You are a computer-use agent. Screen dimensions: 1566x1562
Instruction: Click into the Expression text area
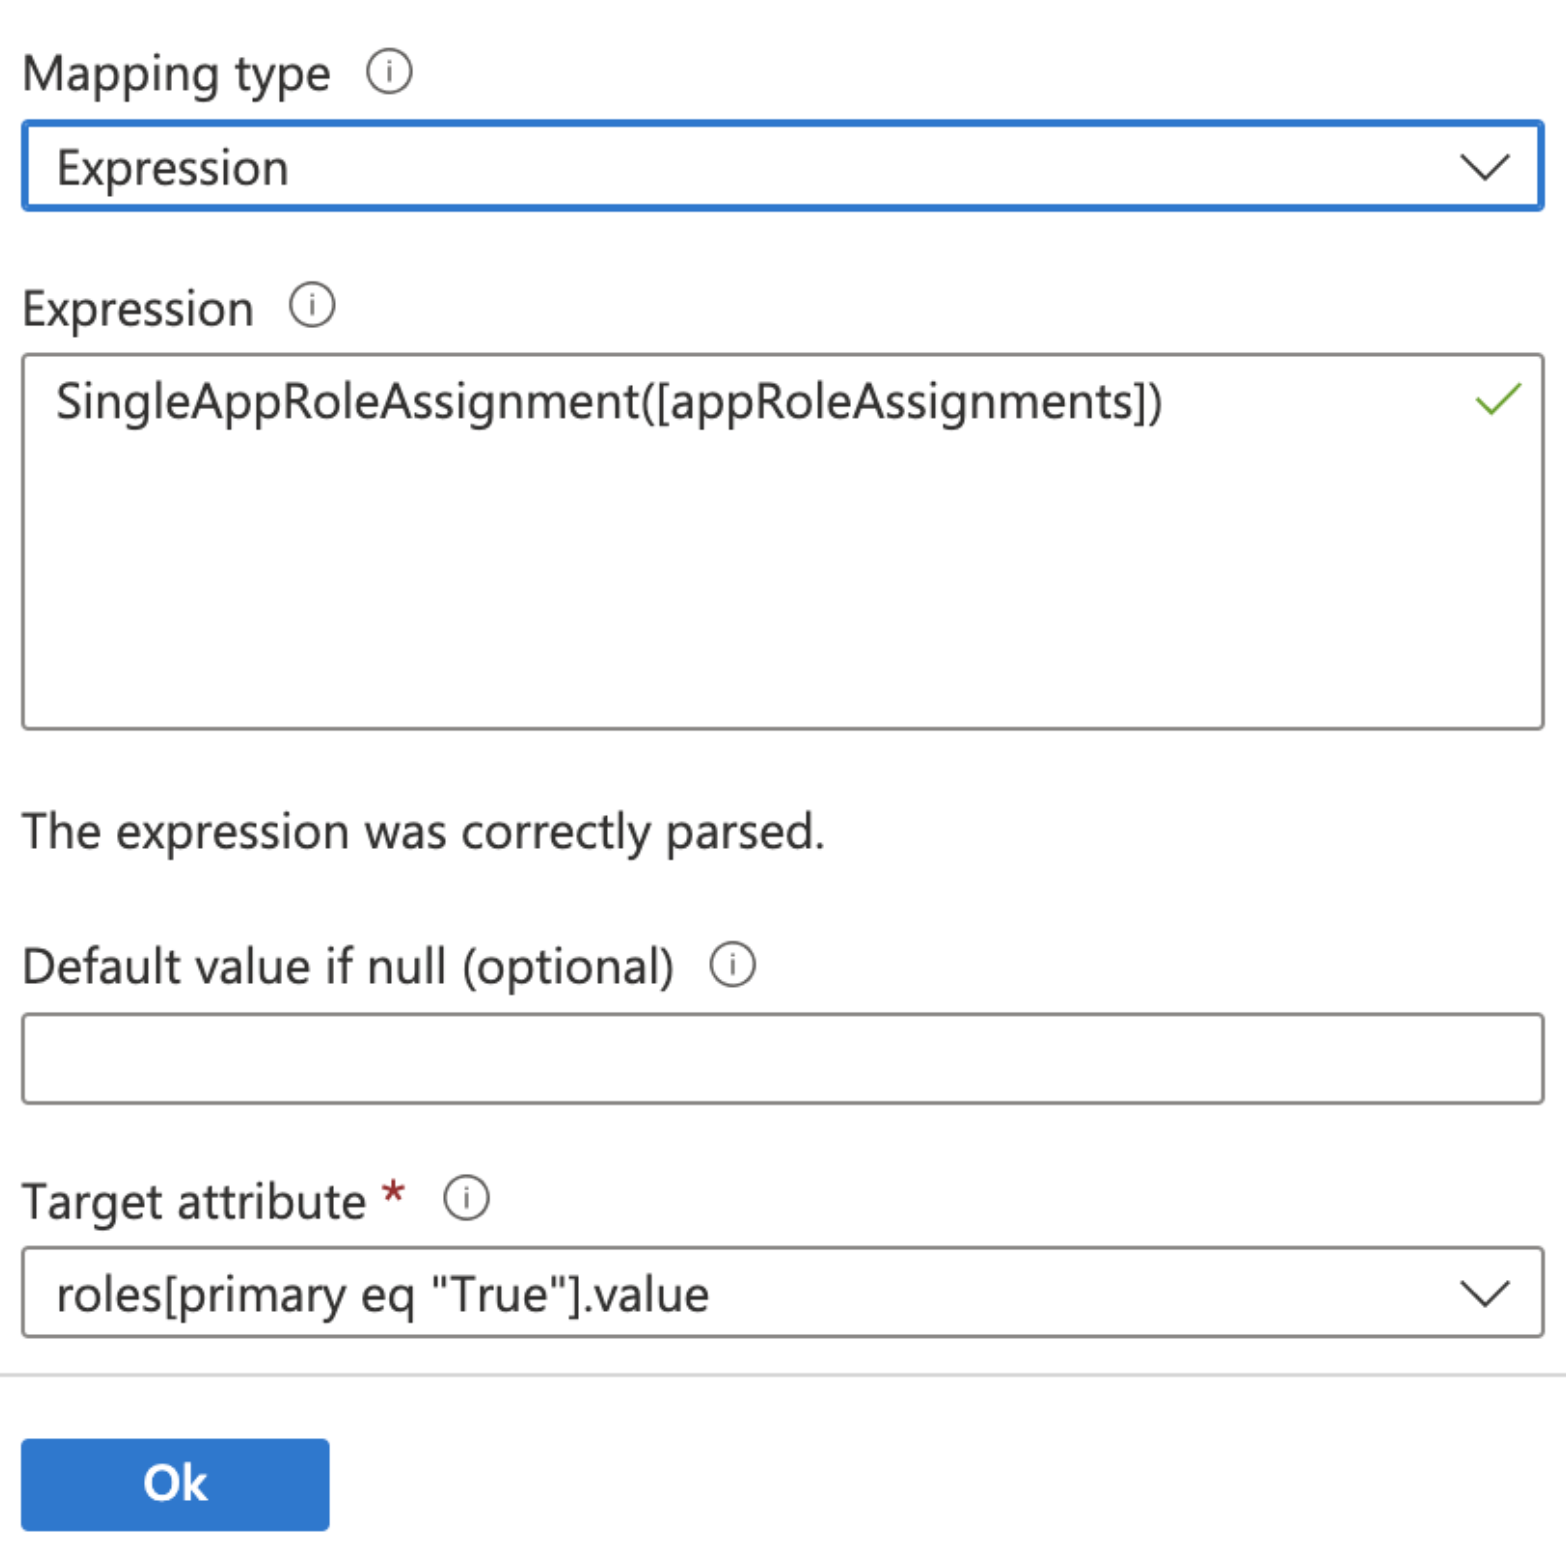coord(783,541)
